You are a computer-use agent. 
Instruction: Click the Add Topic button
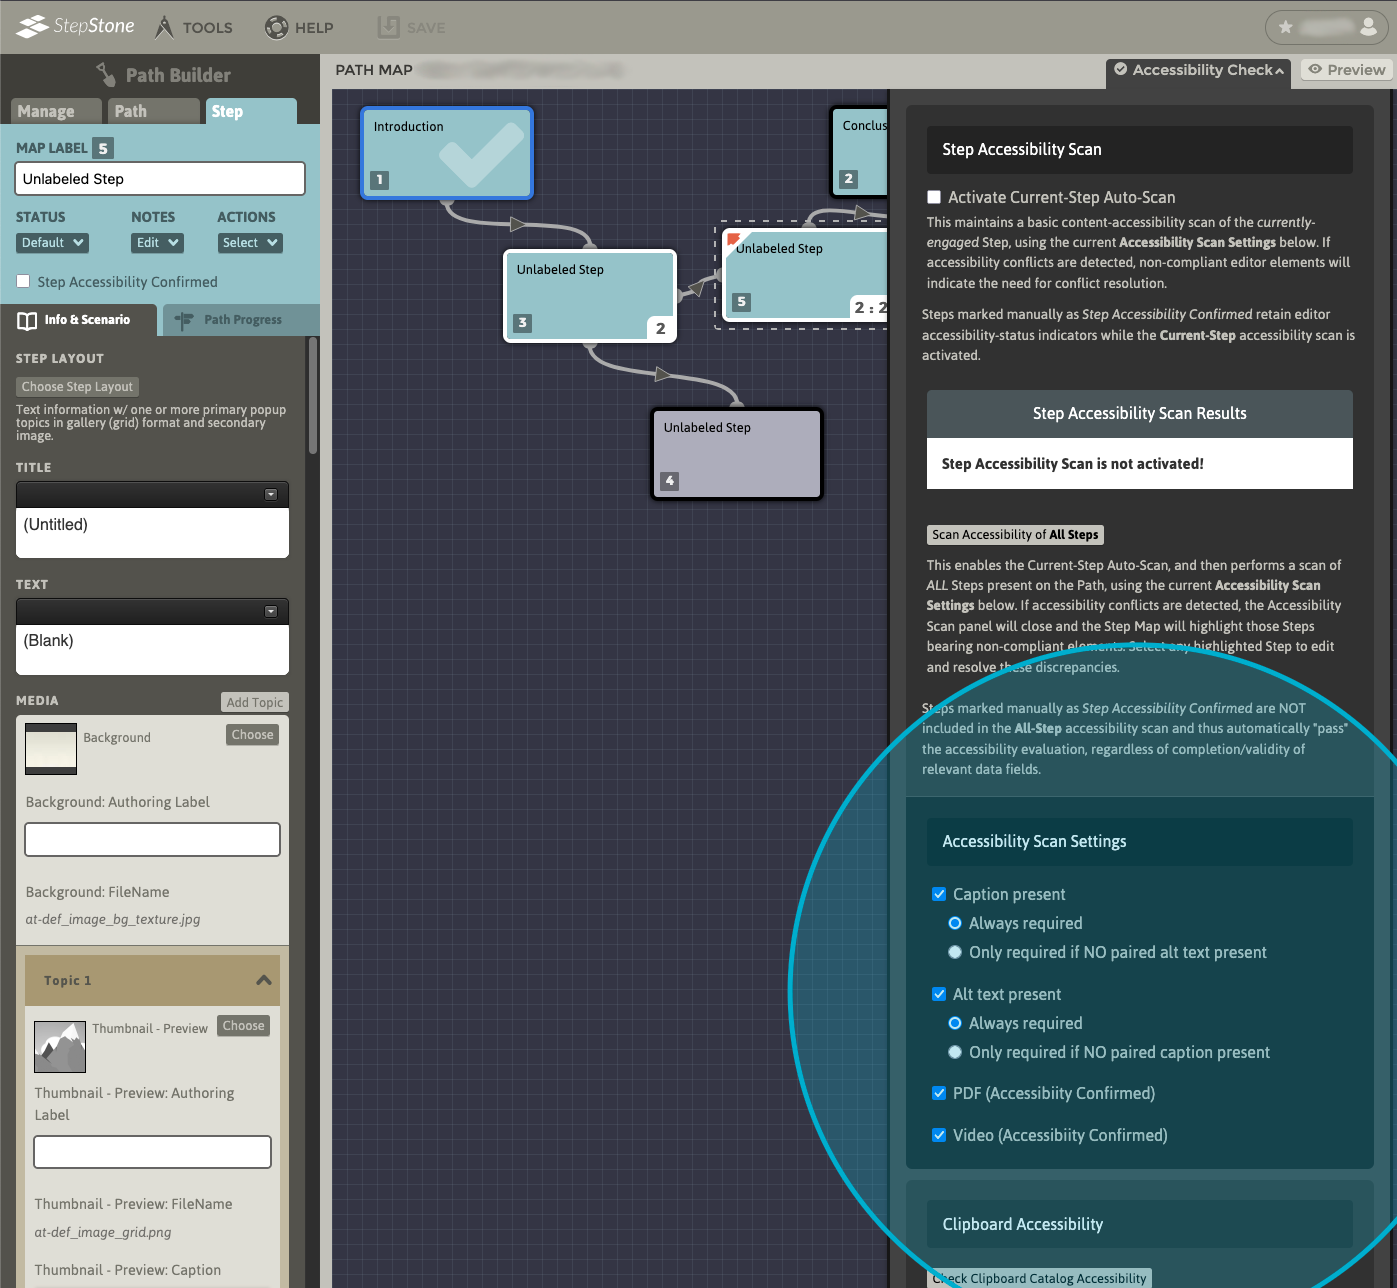254,703
